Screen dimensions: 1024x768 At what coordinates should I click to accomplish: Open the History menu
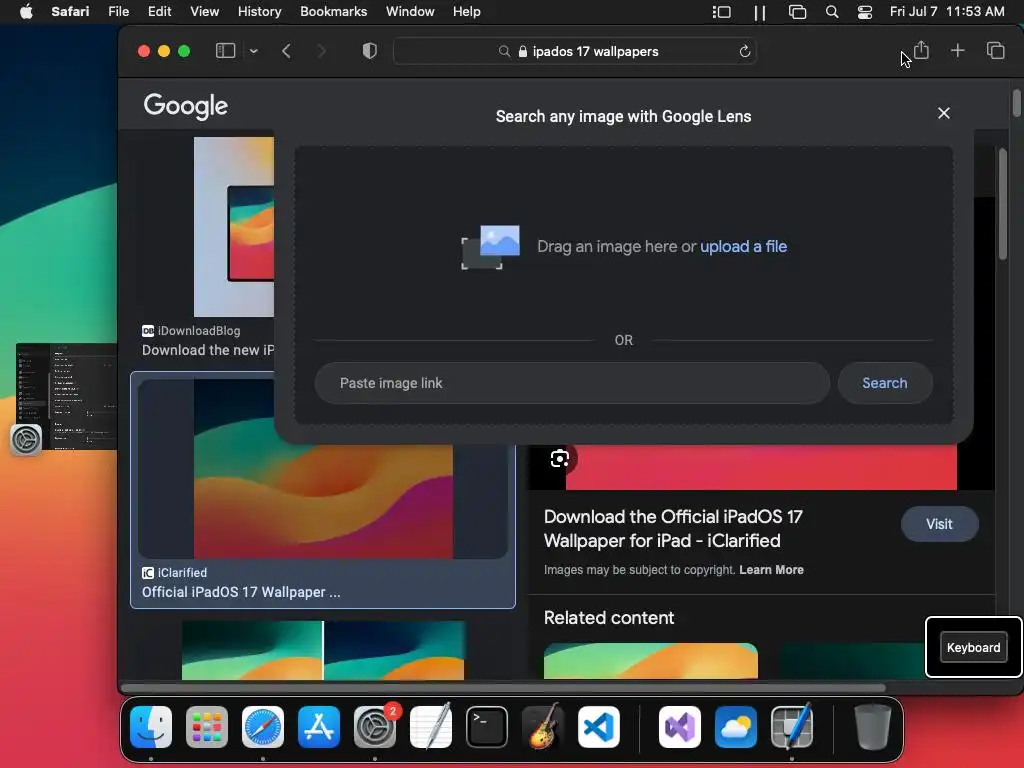[x=259, y=12]
